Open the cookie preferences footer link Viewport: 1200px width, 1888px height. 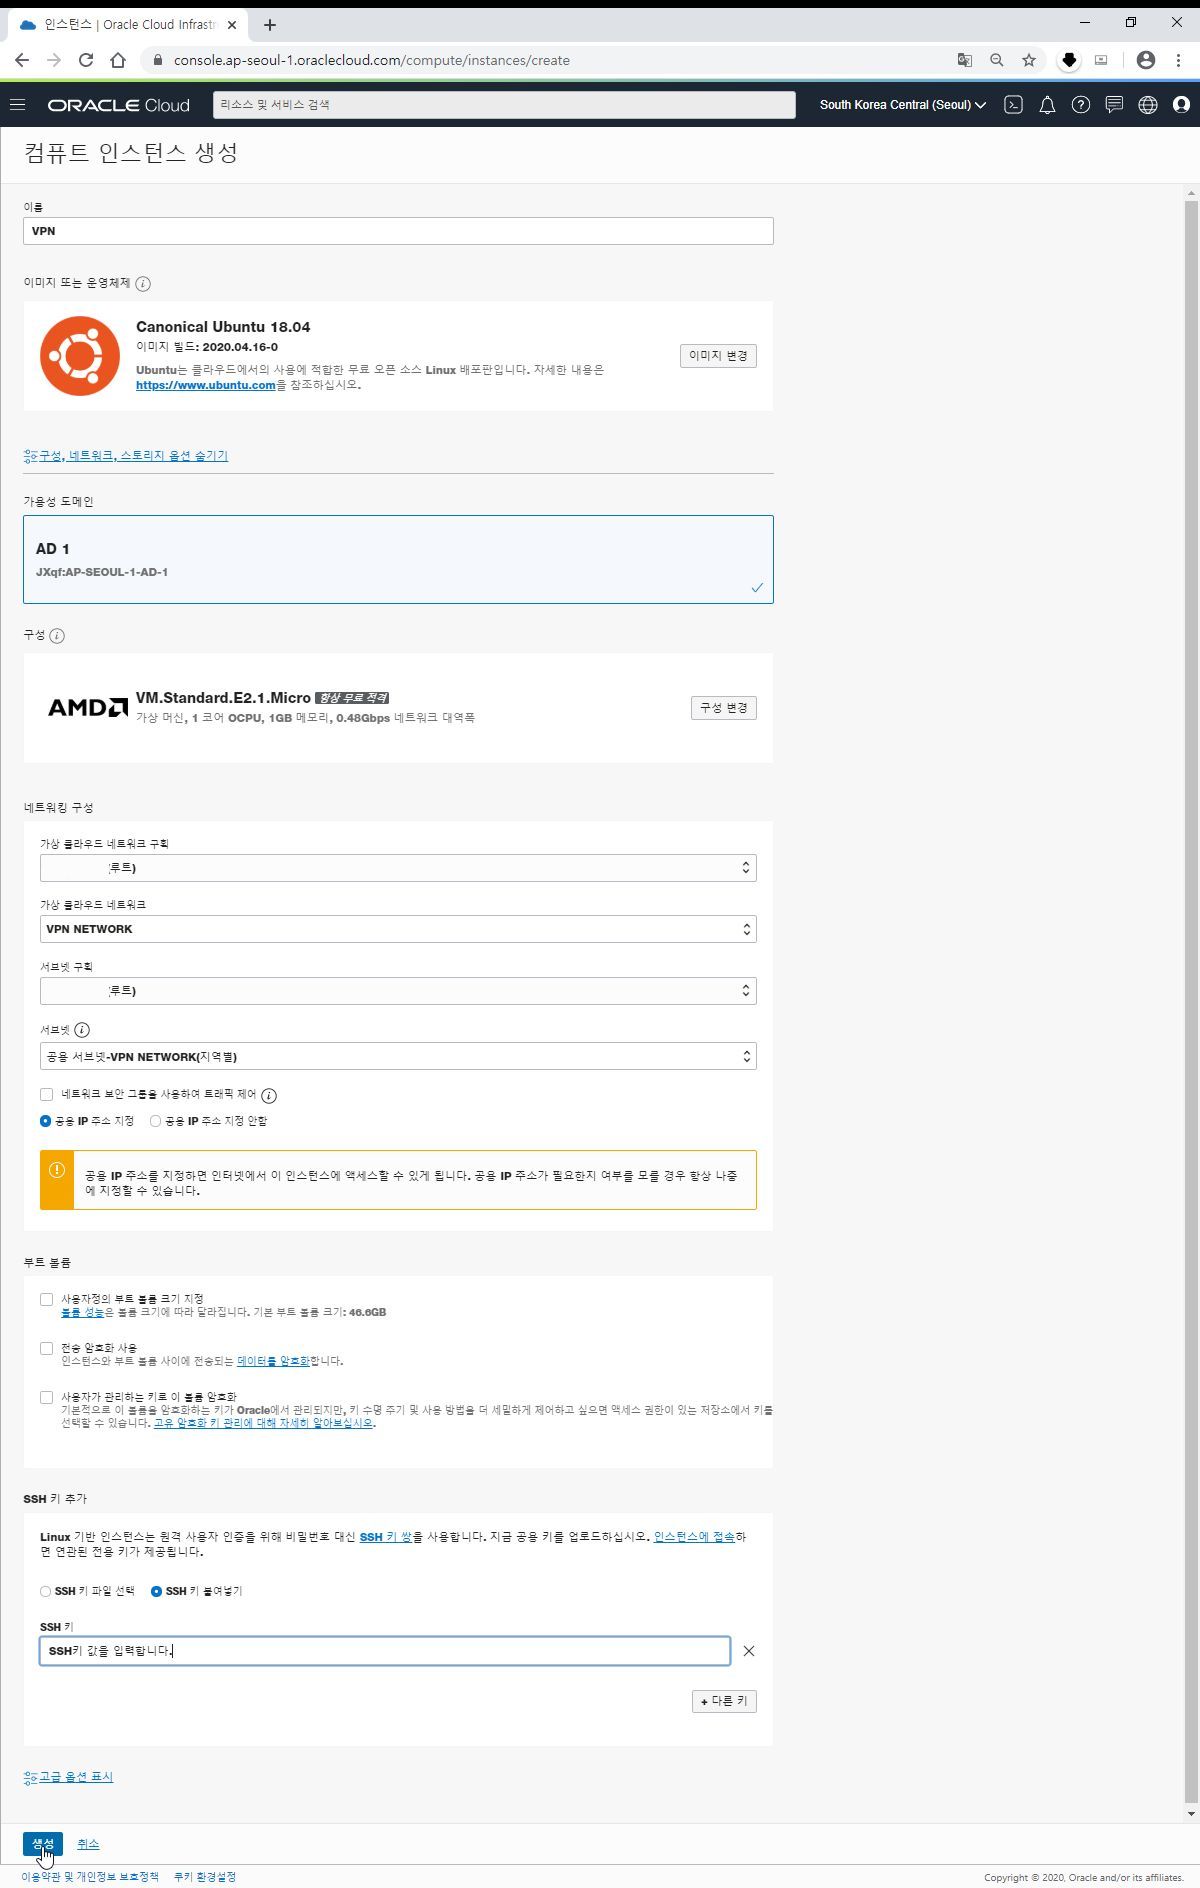pyautogui.click(x=205, y=1877)
